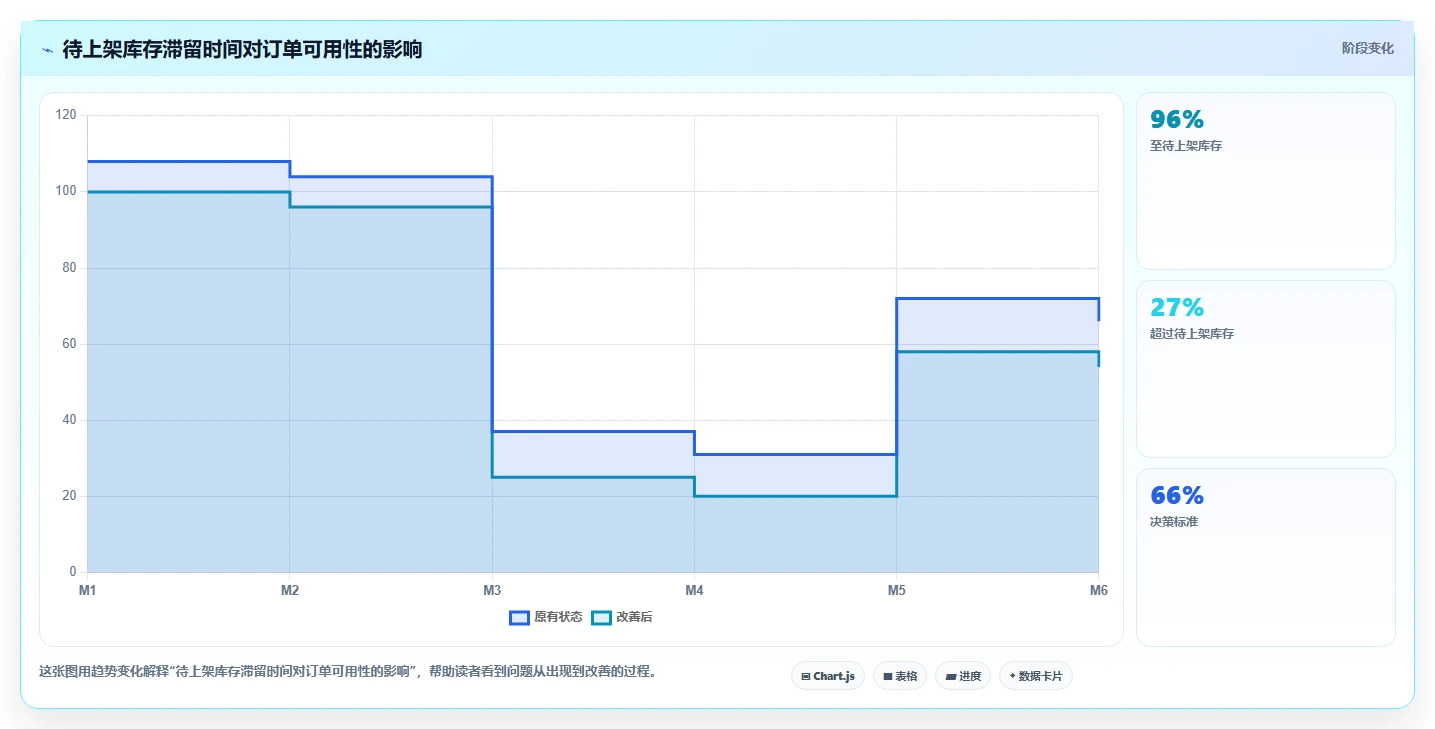Screen dimensions: 1435x729
Task: Click the 66% metric value
Action: (1177, 496)
